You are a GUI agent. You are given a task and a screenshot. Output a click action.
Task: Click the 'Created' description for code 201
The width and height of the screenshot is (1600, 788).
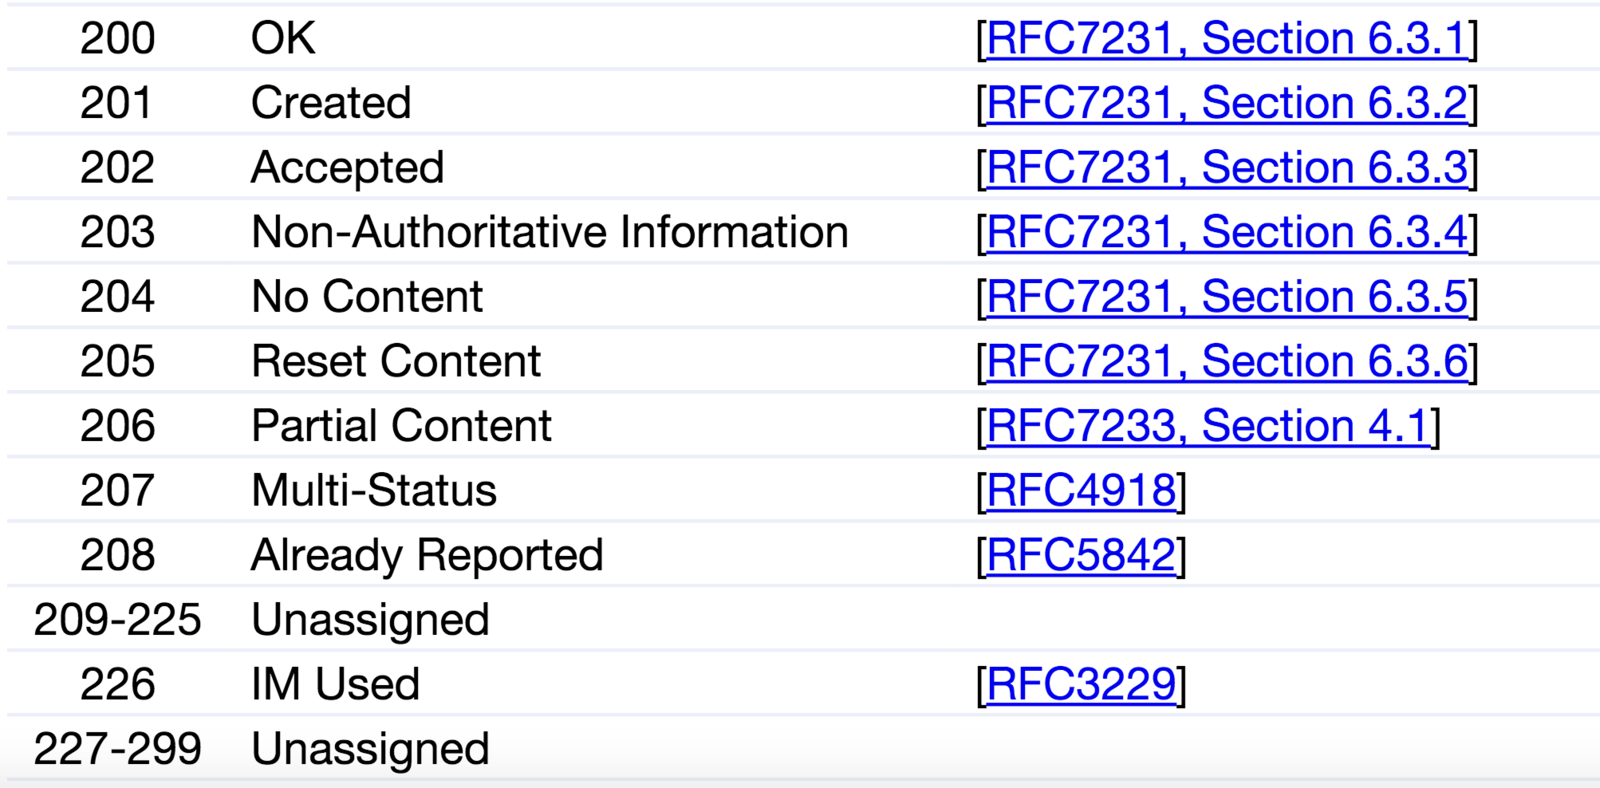tap(331, 103)
